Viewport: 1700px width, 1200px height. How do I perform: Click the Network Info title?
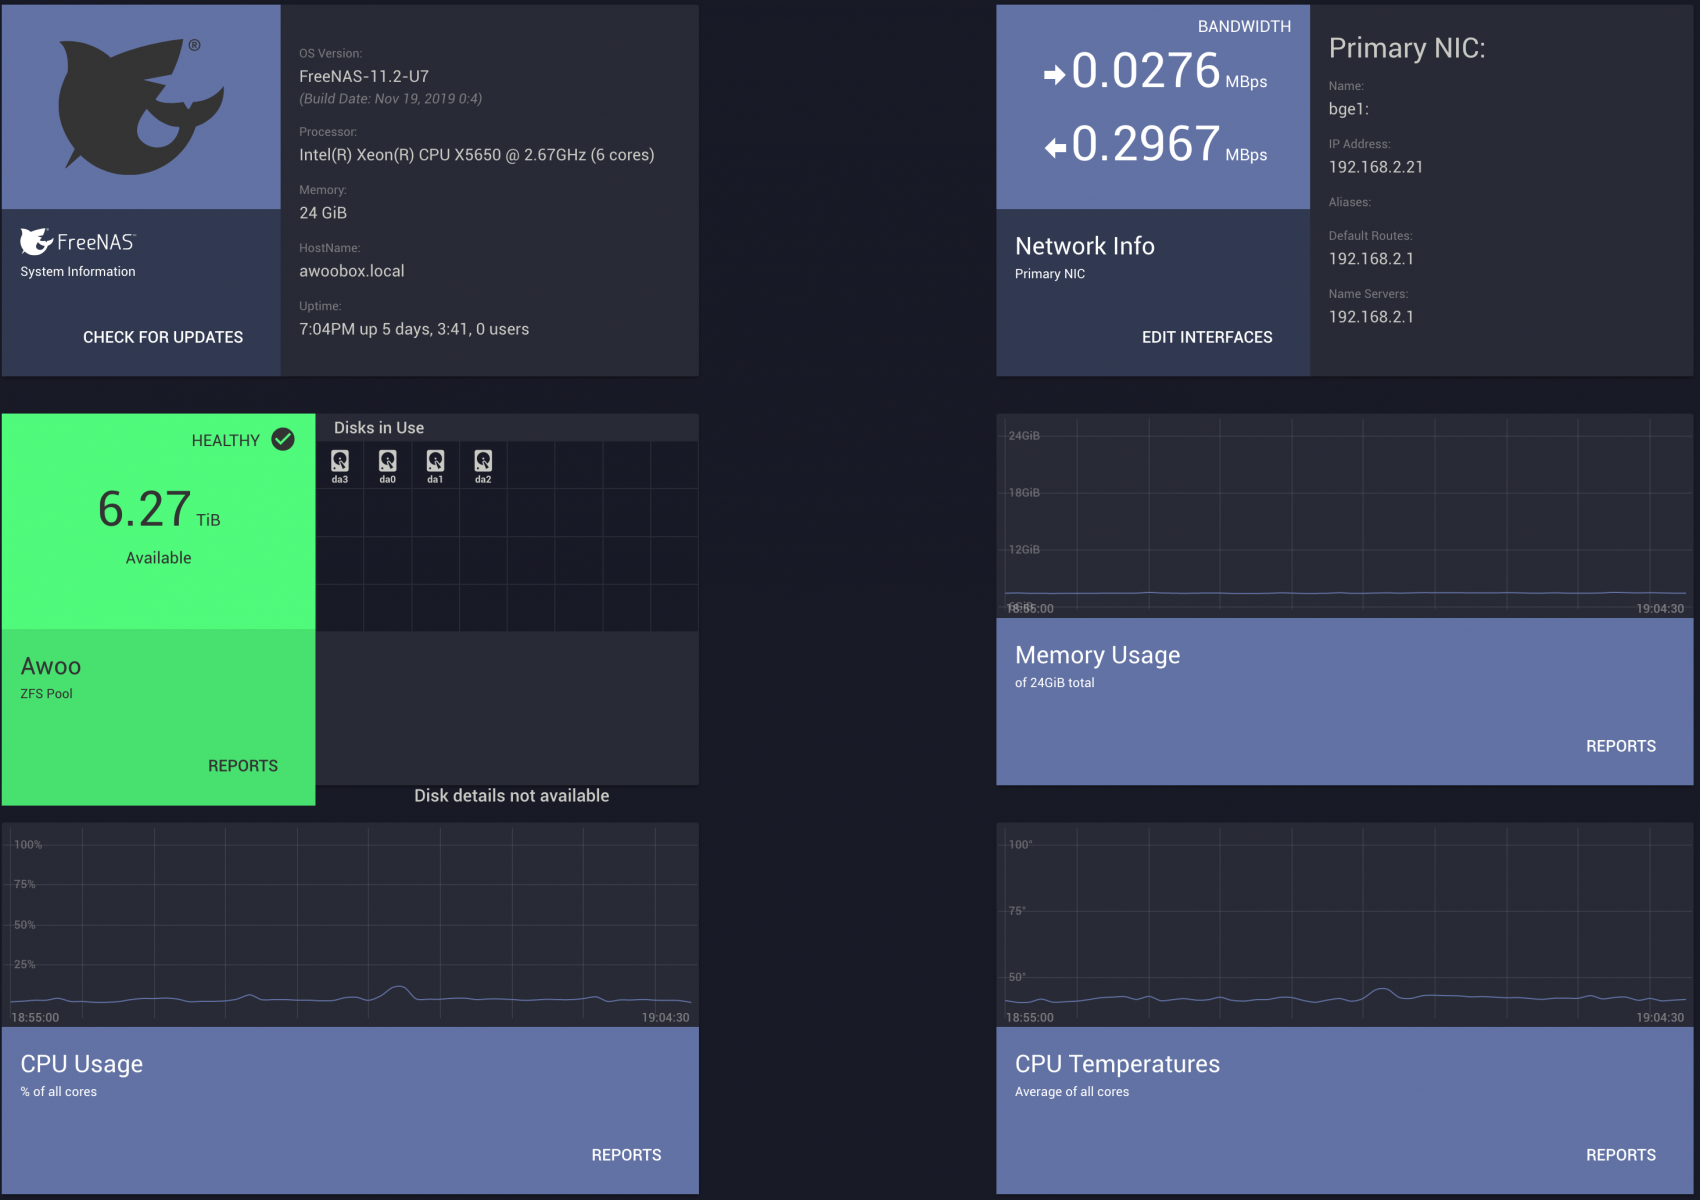pos(1085,246)
